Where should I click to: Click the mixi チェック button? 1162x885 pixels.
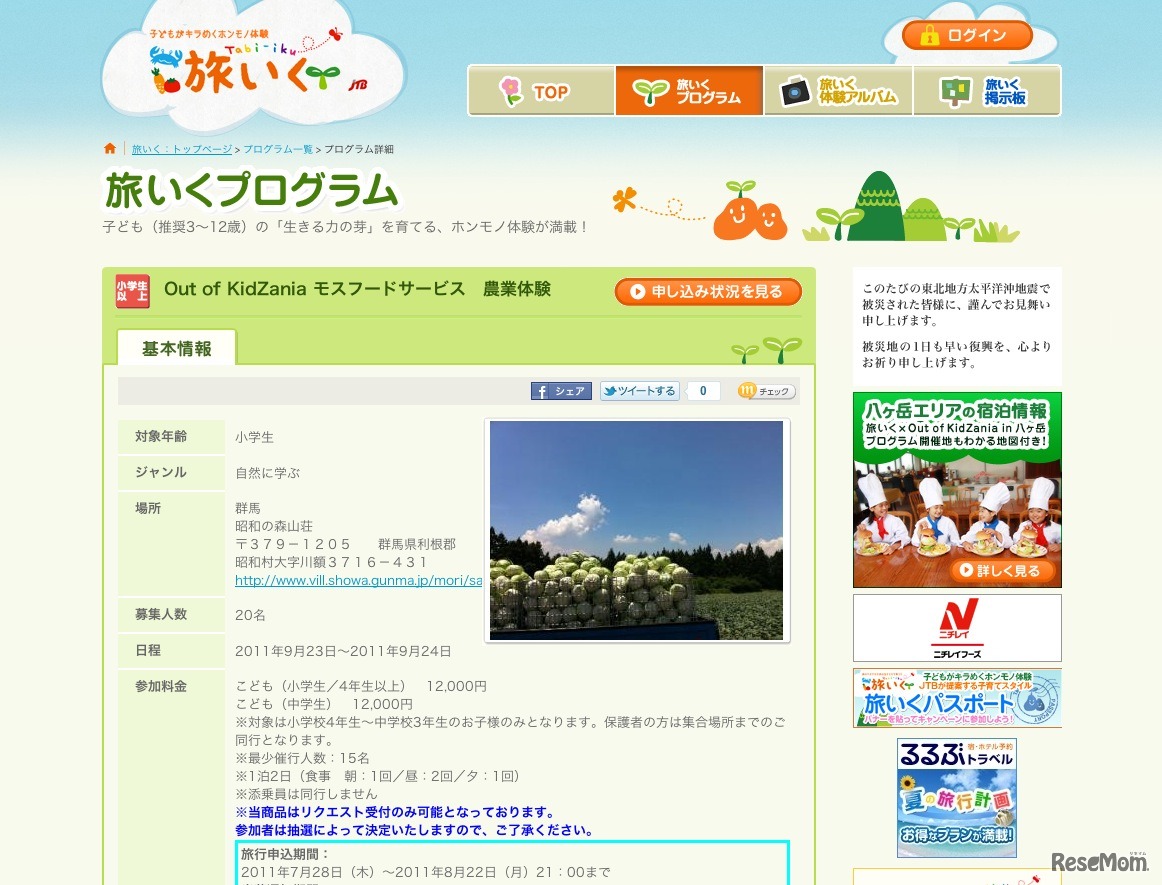click(x=766, y=391)
